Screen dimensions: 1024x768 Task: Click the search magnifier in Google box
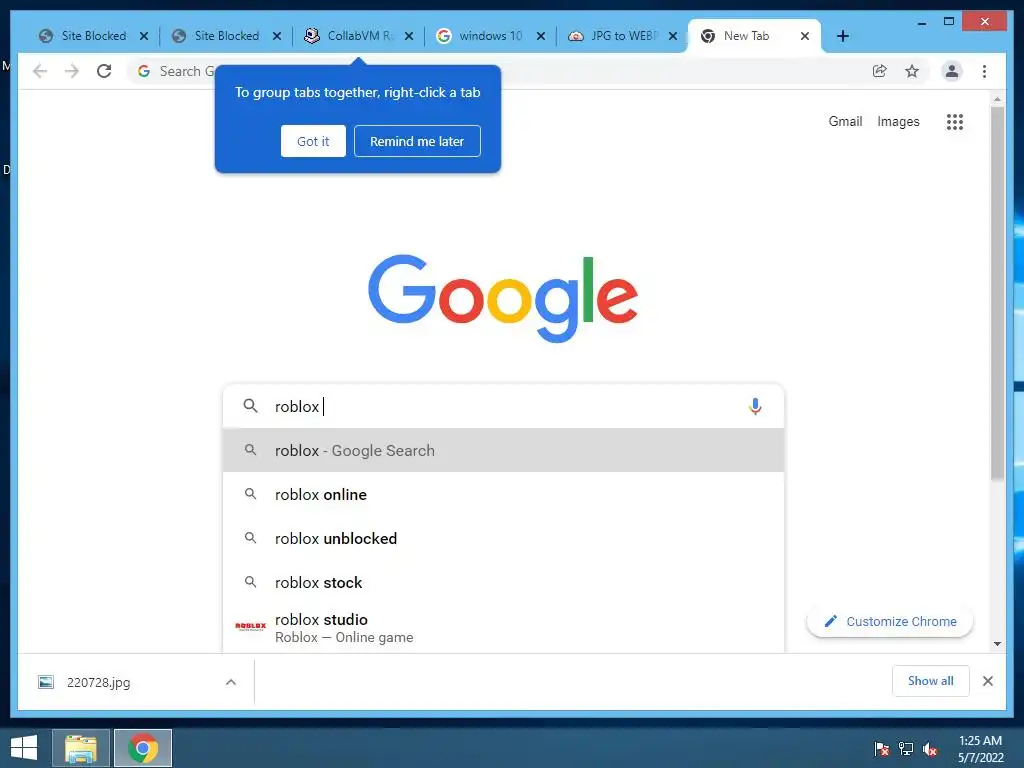(x=250, y=406)
